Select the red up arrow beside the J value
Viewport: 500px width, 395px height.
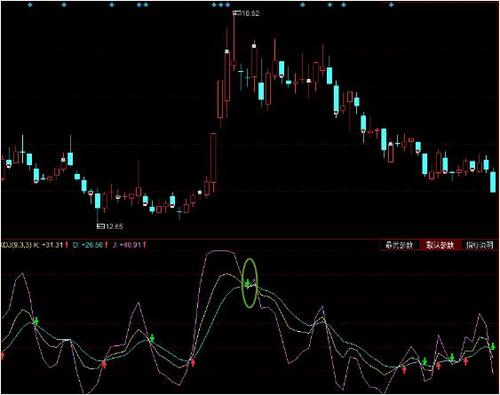(x=145, y=245)
